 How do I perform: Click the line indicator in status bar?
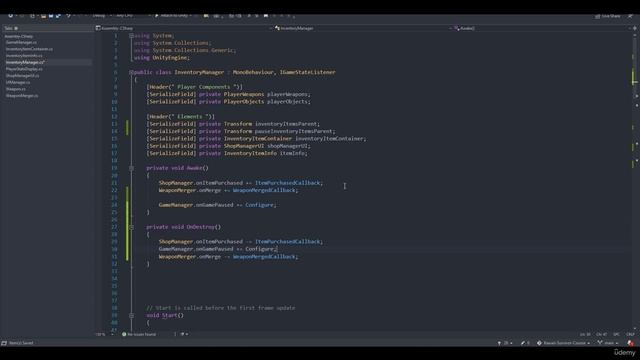[585, 334]
